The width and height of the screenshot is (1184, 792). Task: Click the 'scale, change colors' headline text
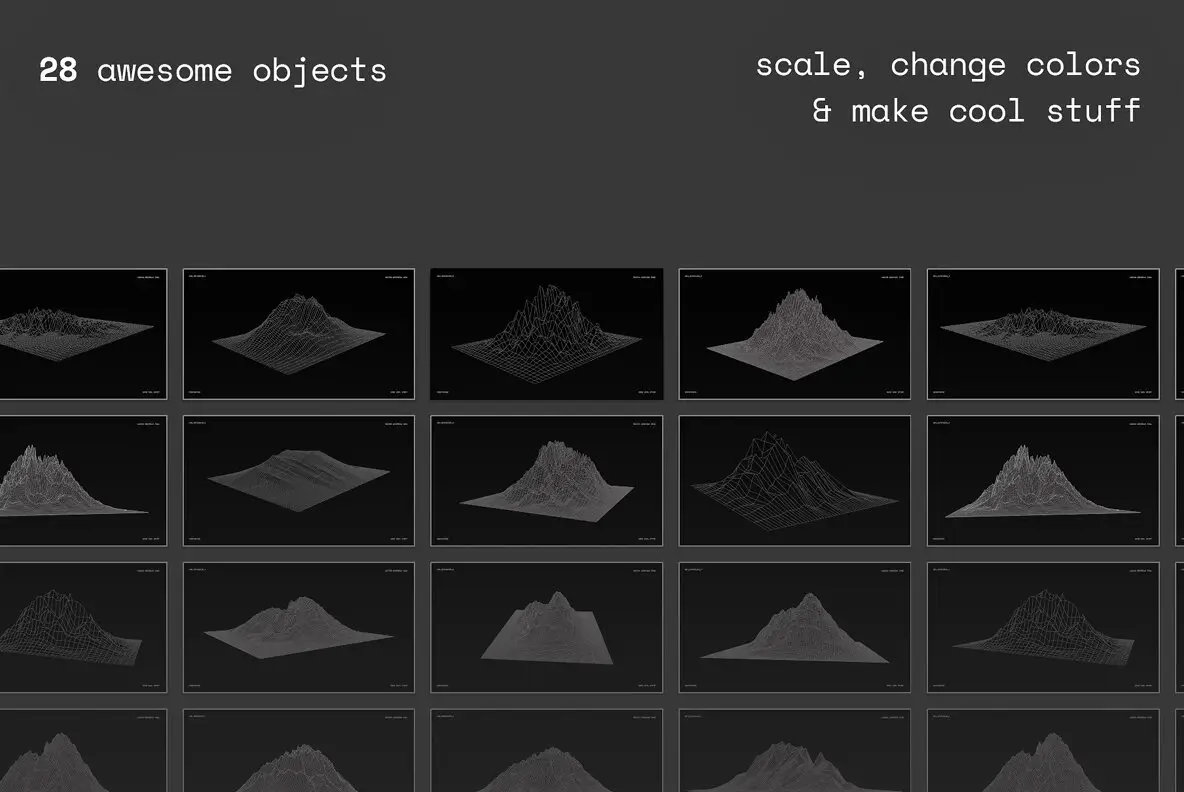pyautogui.click(x=948, y=65)
